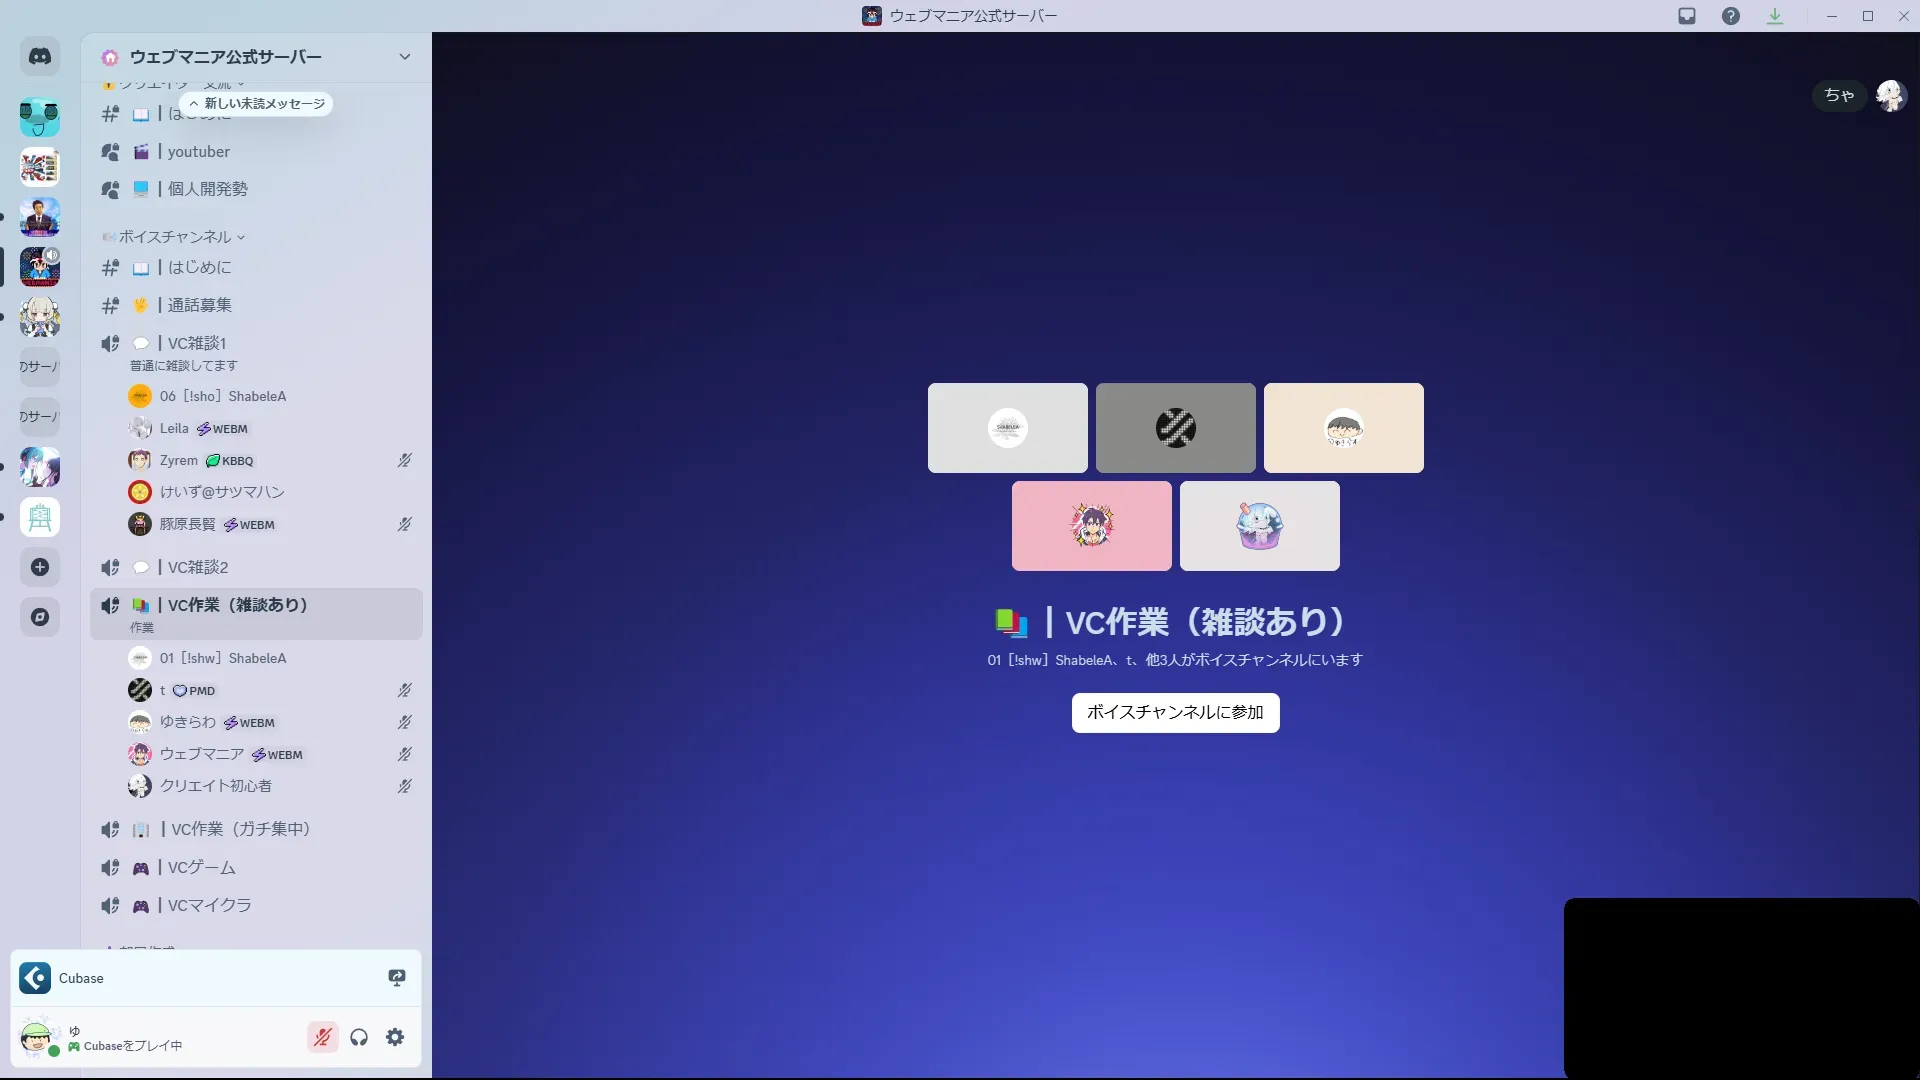Click the pink participant video tile

pyautogui.click(x=1091, y=526)
